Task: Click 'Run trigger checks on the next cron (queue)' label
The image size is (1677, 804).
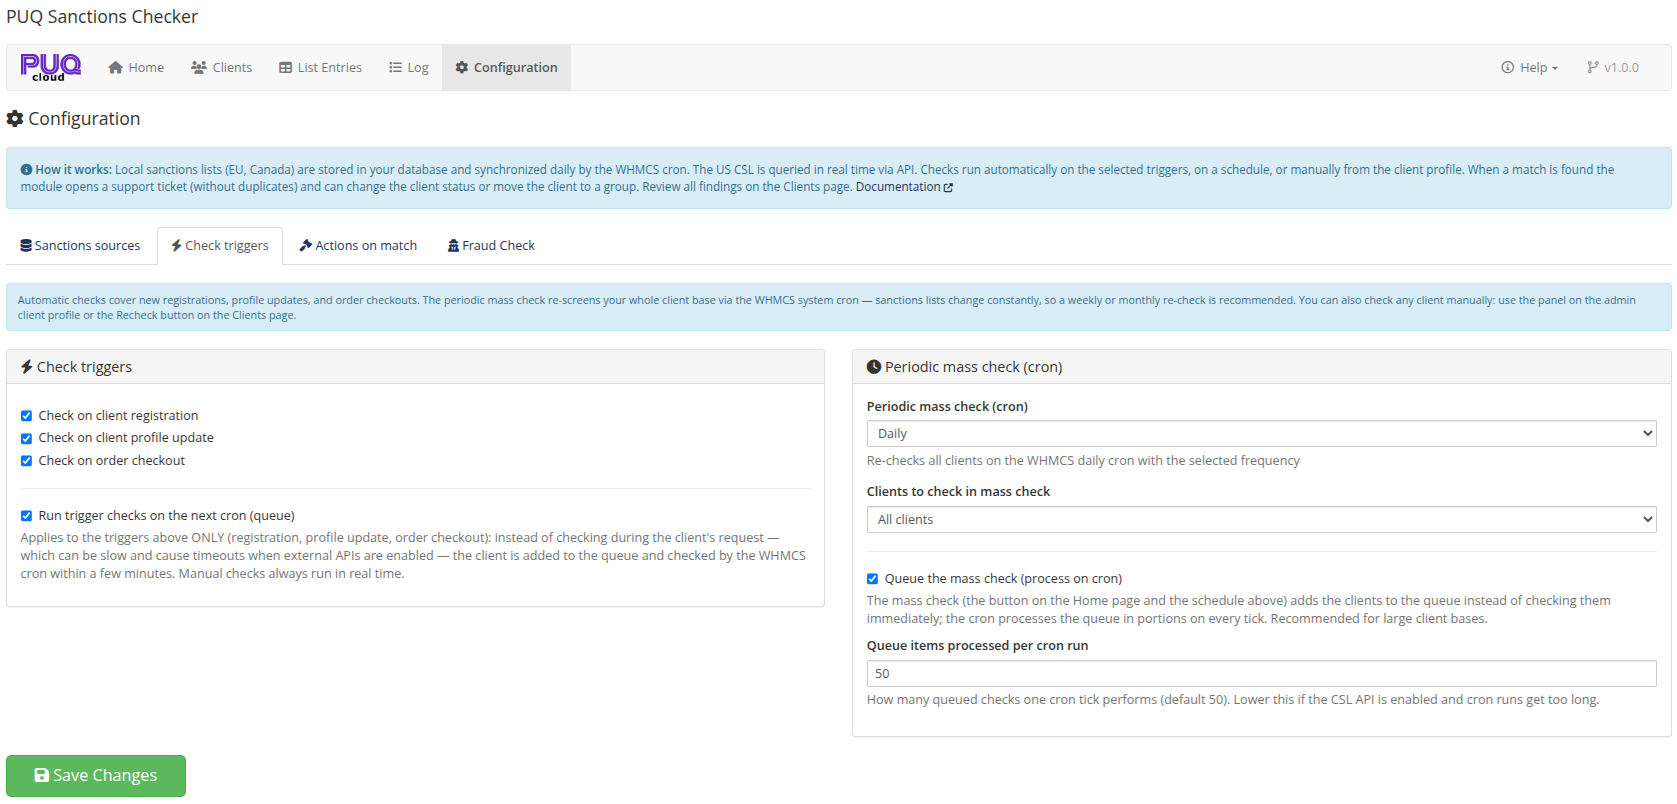Action: pyautogui.click(x=167, y=516)
